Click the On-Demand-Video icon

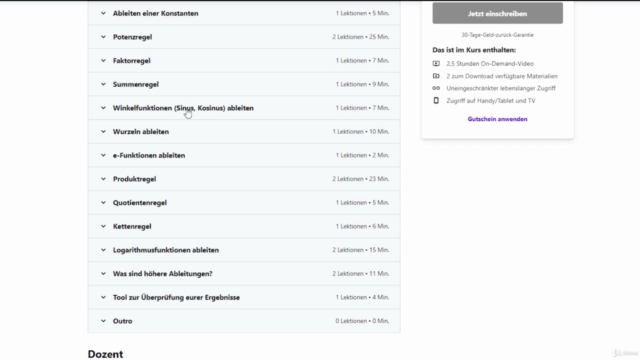click(x=436, y=64)
